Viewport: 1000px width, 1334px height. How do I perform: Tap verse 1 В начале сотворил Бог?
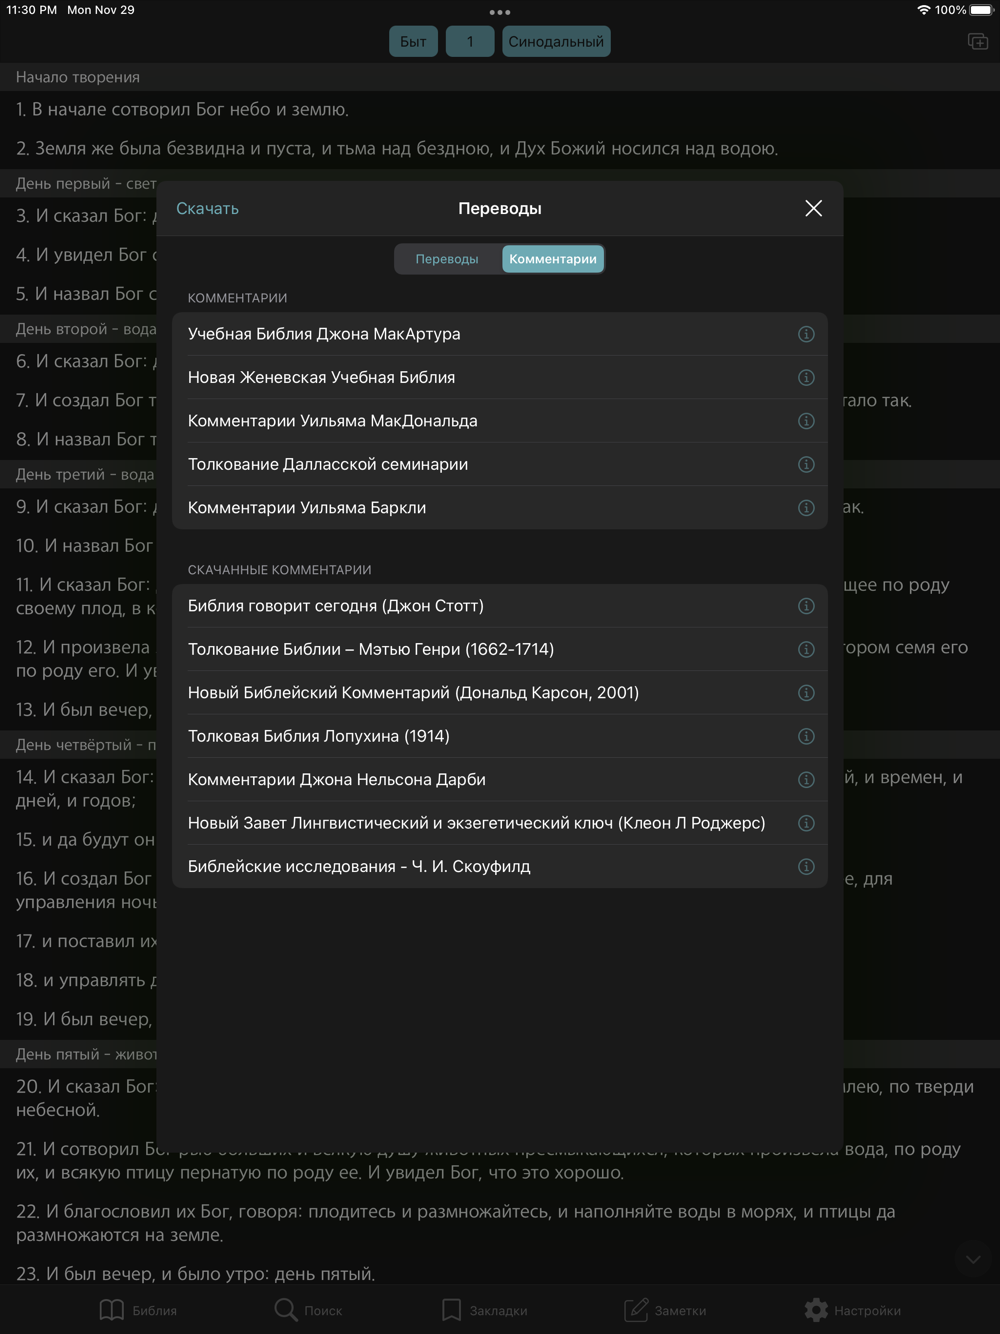pos(182,110)
